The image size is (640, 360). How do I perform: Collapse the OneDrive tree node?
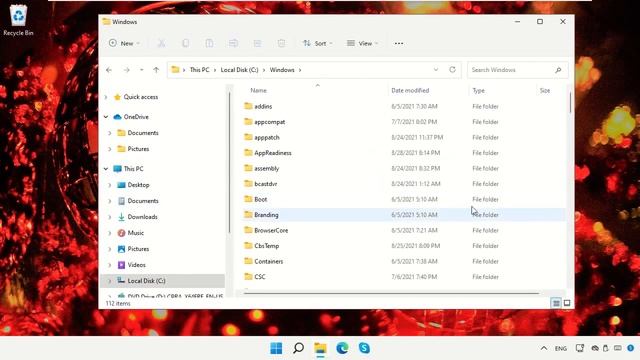[x=106, y=117]
